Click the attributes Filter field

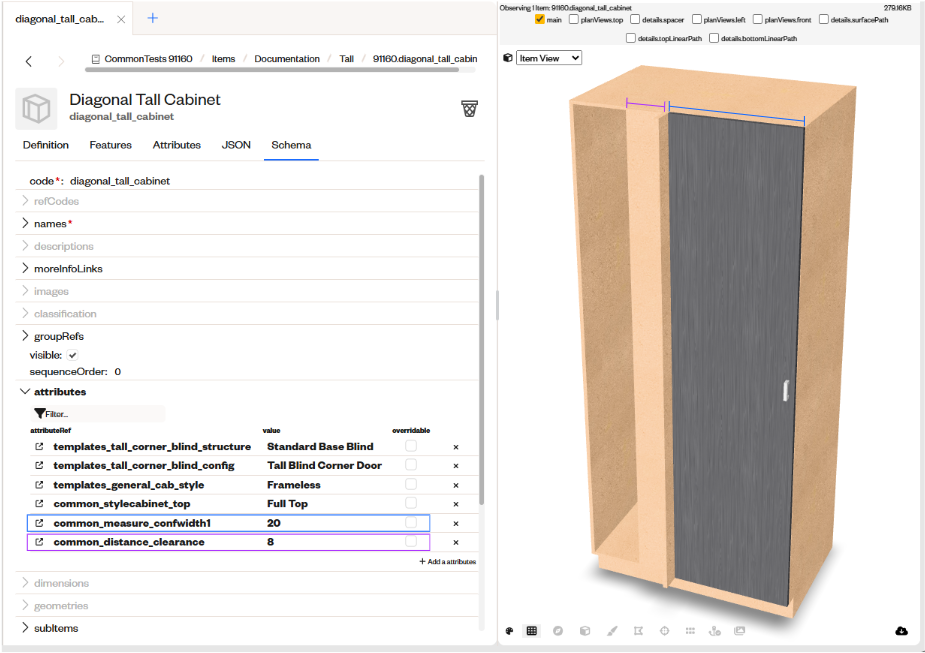pos(98,414)
